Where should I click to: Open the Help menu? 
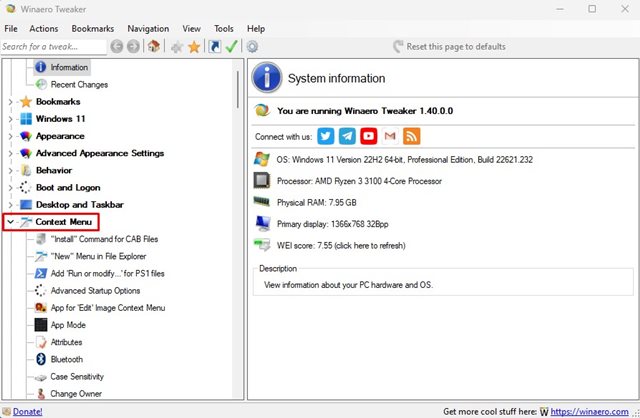256,29
